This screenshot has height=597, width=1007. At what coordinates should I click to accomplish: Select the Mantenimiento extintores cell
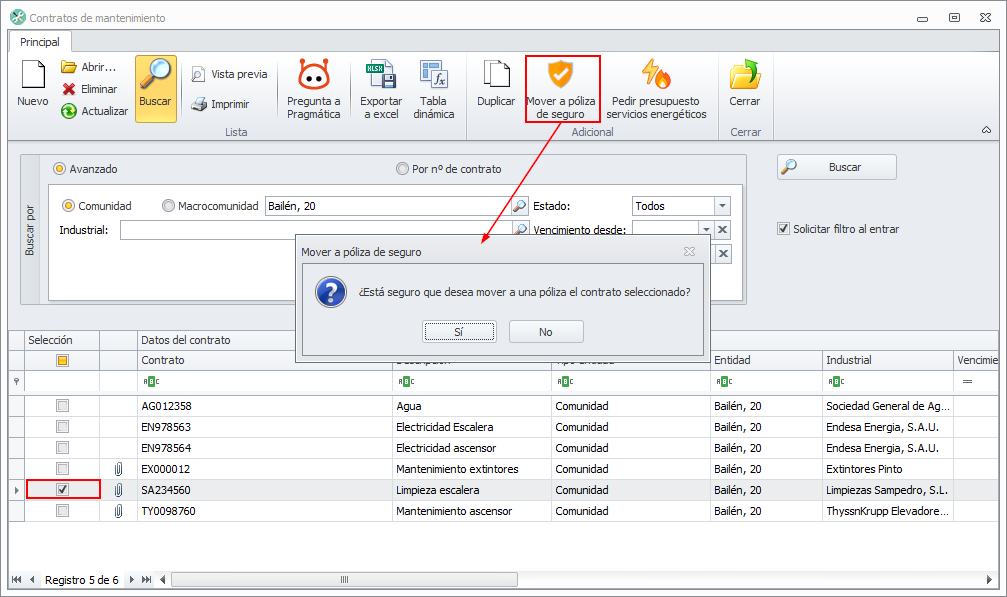click(472, 469)
